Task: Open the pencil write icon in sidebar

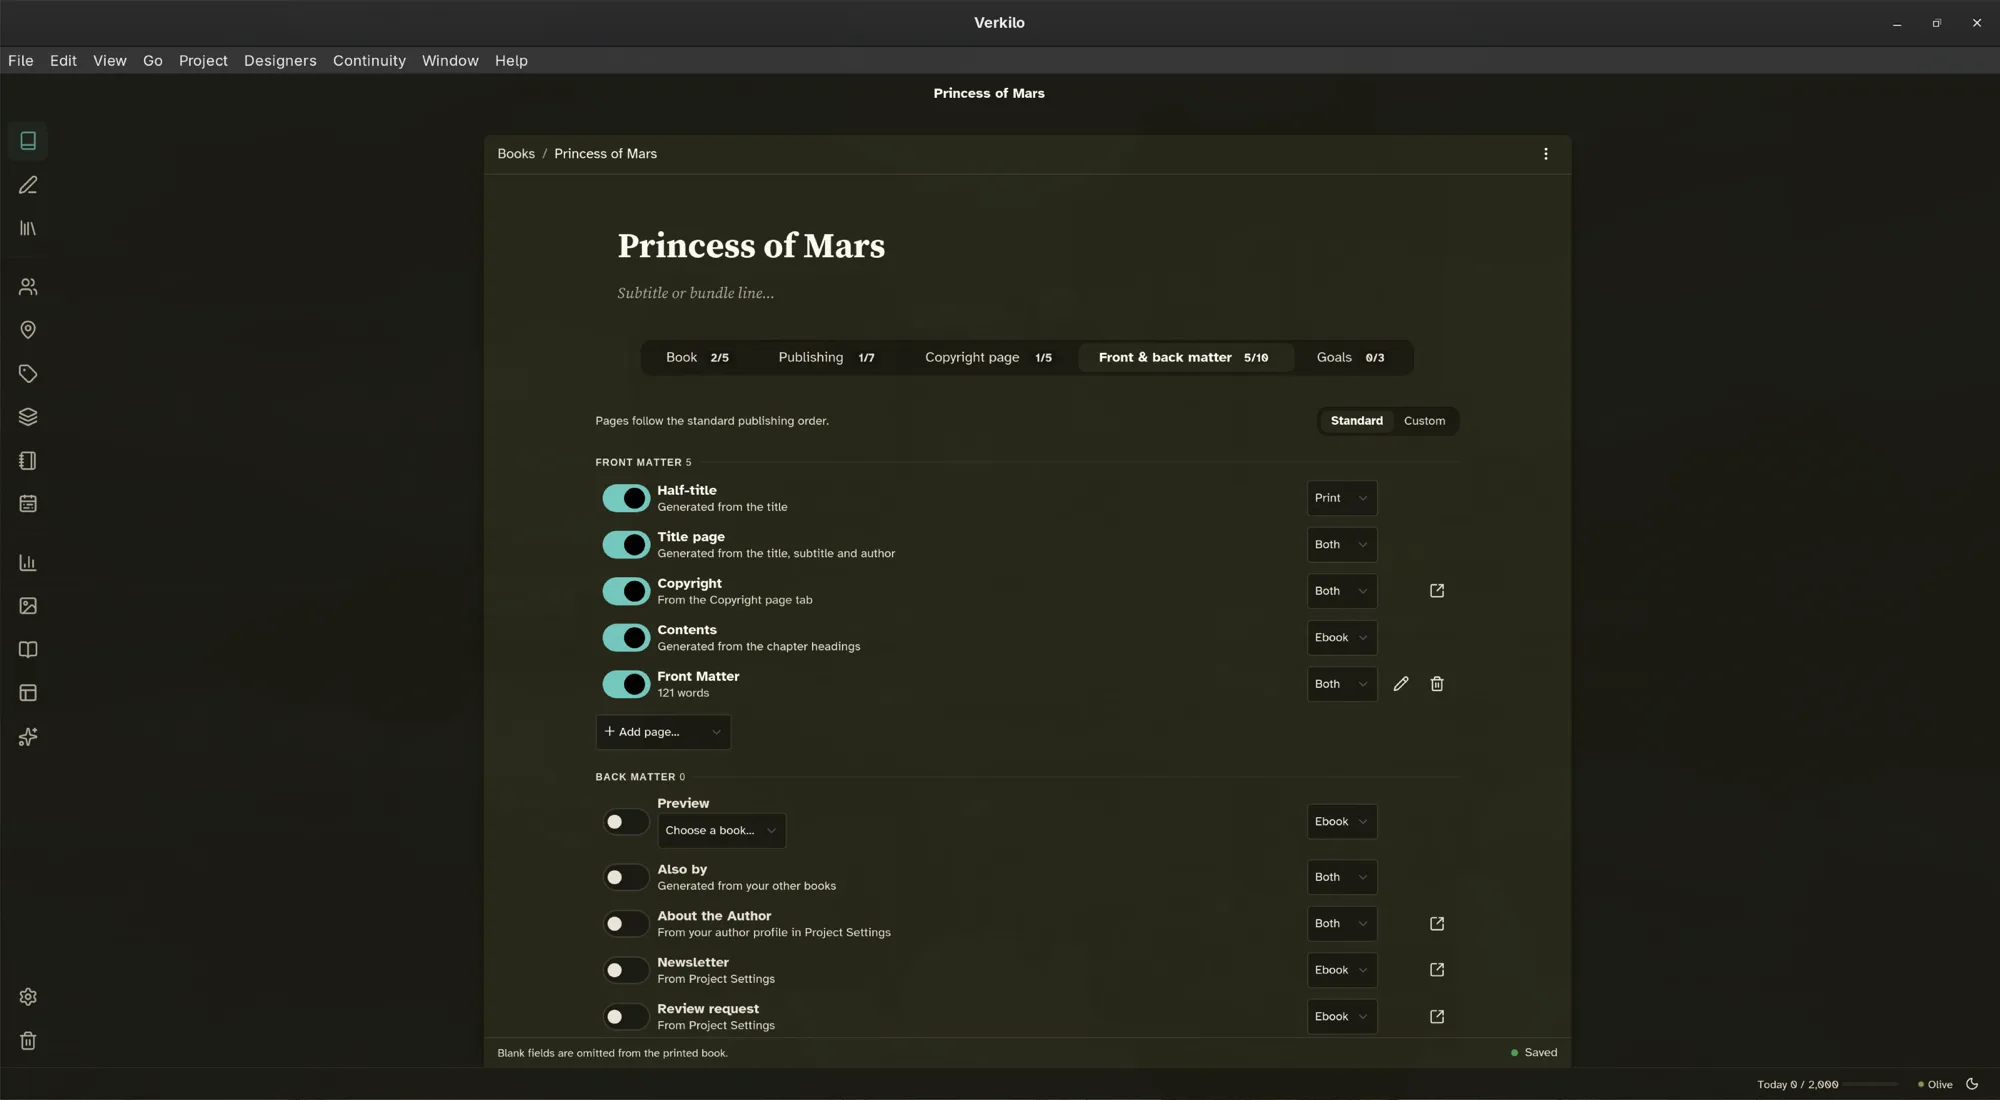Action: pos(28,185)
